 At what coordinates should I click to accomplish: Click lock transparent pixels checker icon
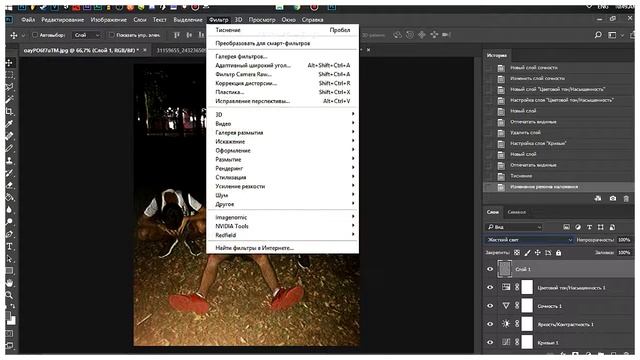coord(517,253)
